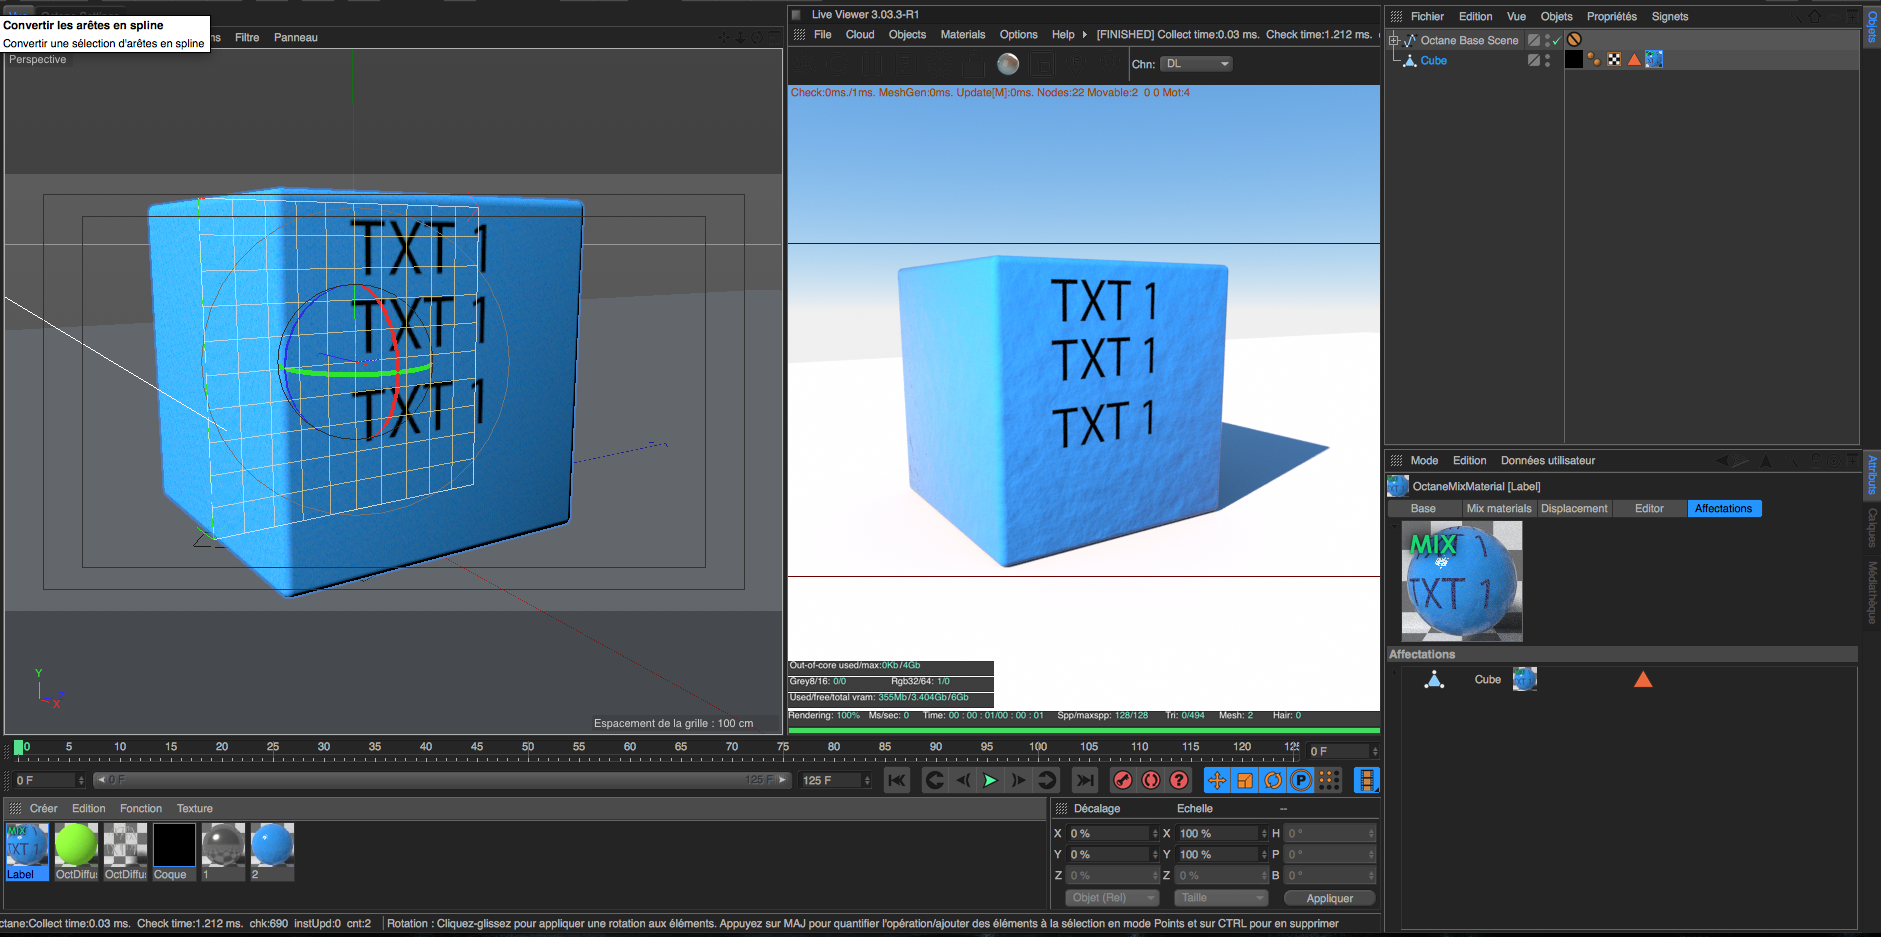Toggle rotation keyframe recording icon
This screenshot has height=937, width=1881.
pyautogui.click(x=1273, y=780)
